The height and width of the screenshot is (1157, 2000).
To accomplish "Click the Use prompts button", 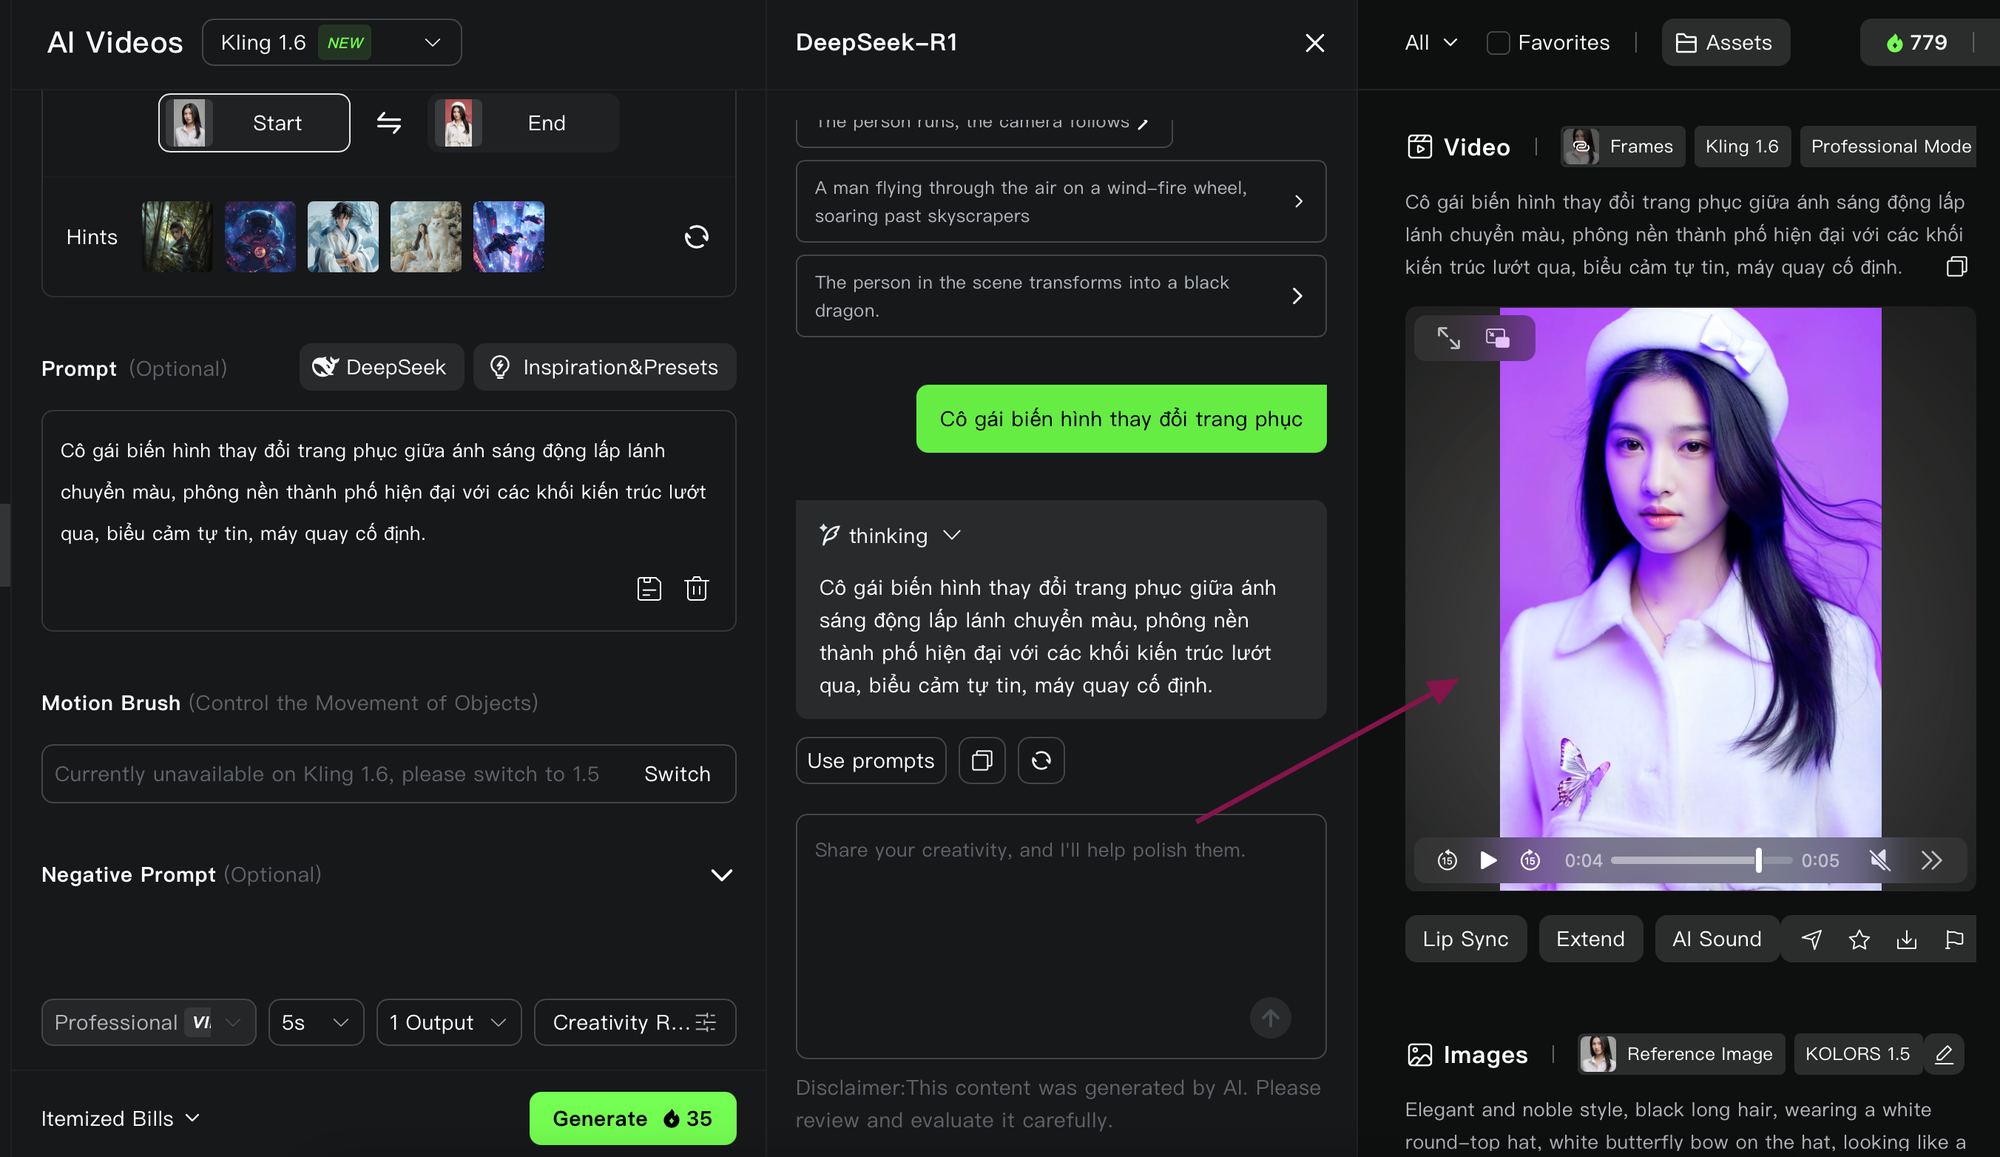I will [870, 761].
